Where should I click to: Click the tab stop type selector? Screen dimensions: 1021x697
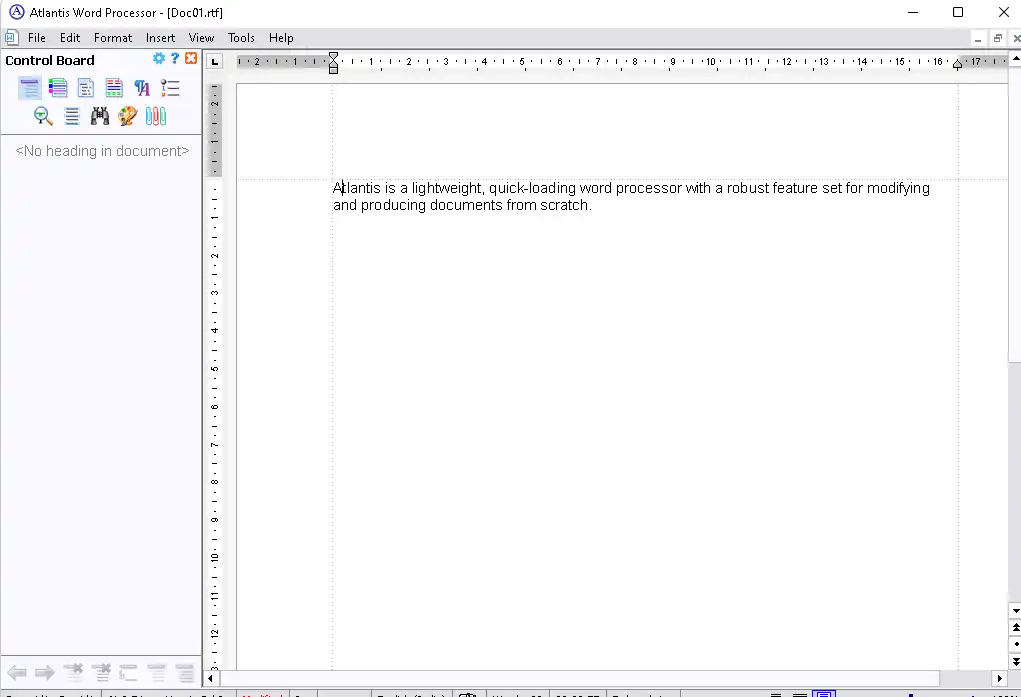(x=214, y=62)
